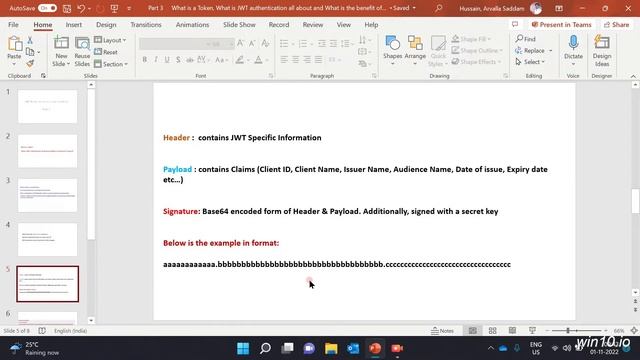This screenshot has height=360, width=640.
Task: Apply bullet list
Action: pos(284,43)
